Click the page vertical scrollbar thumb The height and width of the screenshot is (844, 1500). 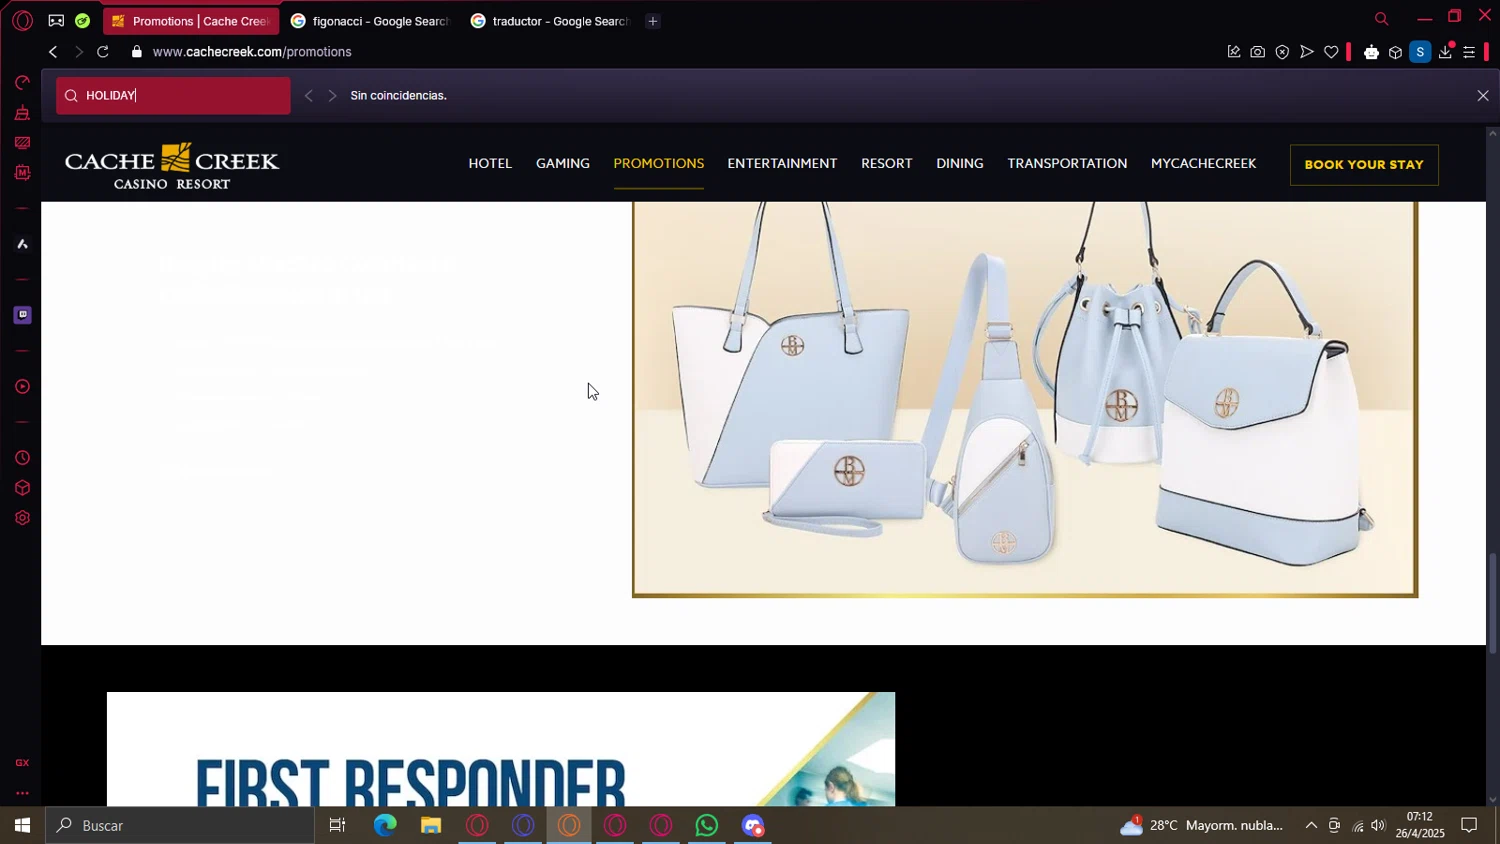(1493, 603)
